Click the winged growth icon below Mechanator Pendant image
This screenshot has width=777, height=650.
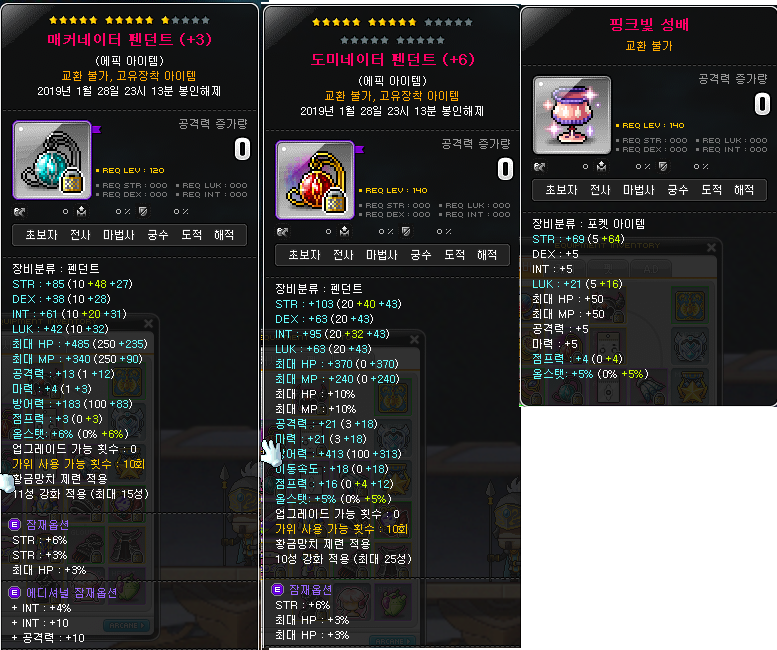19,212
